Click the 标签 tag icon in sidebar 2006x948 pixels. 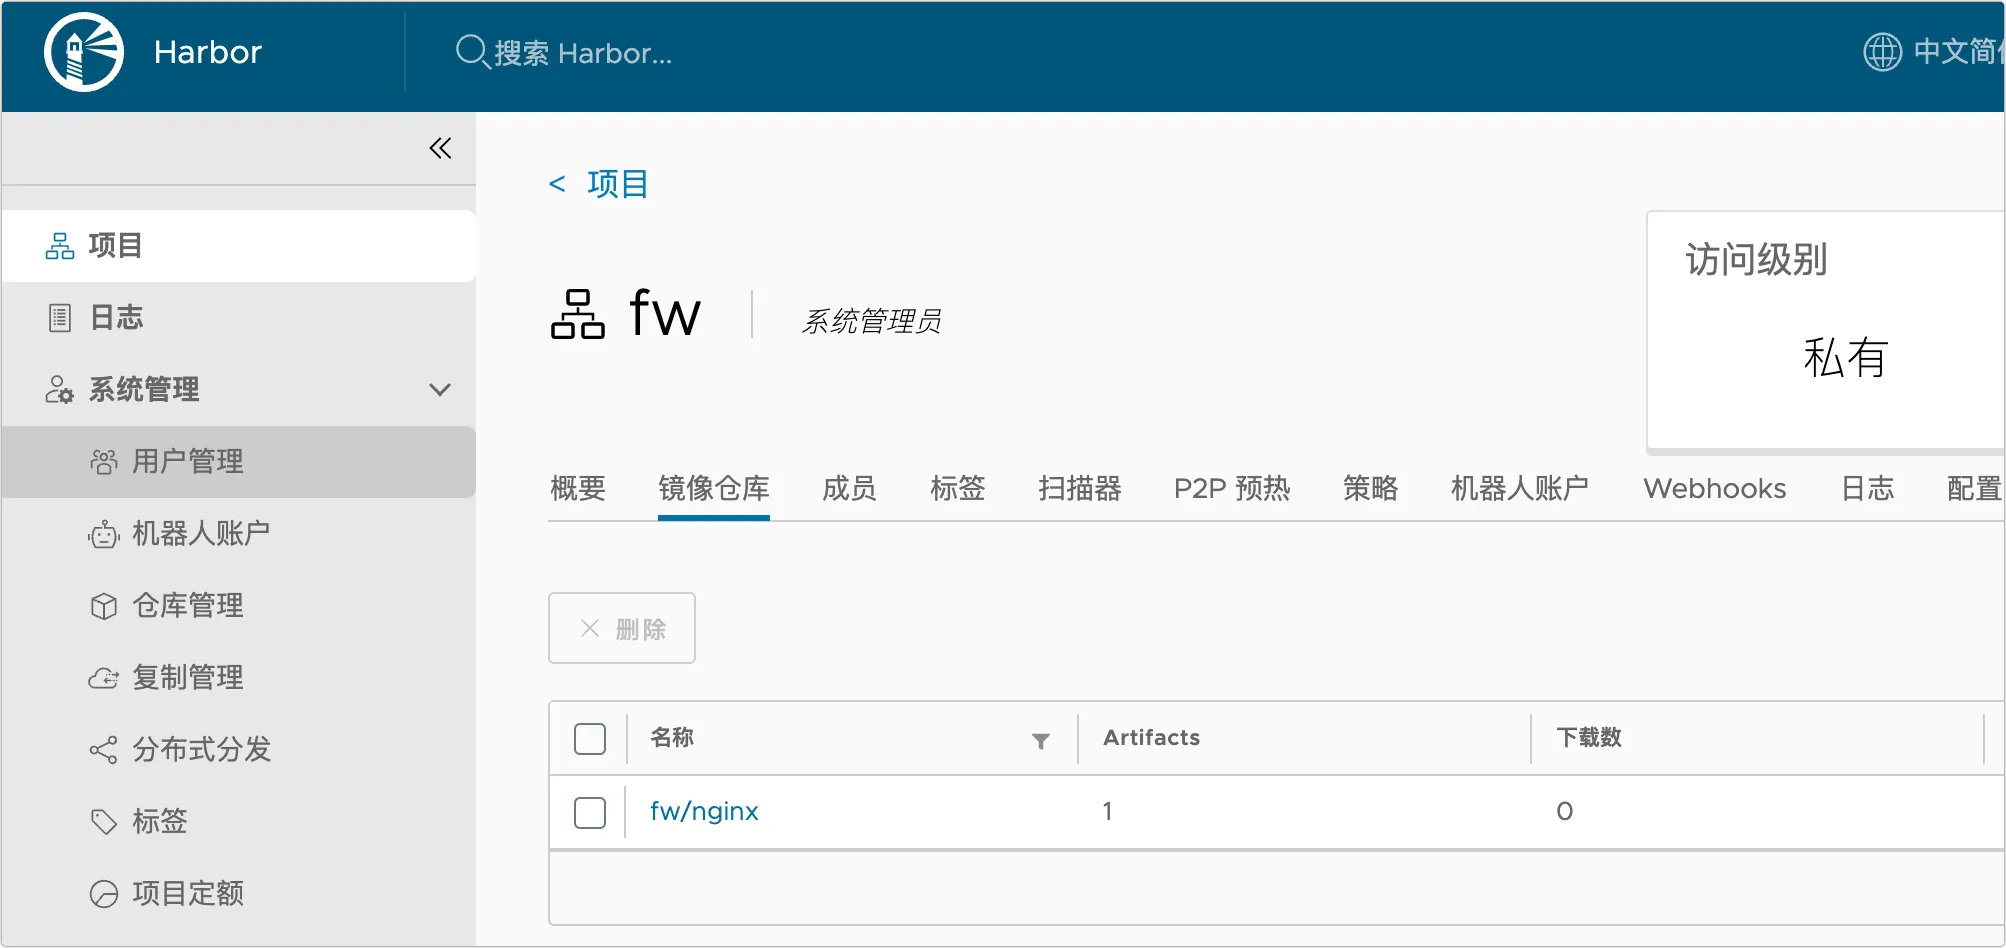point(104,822)
